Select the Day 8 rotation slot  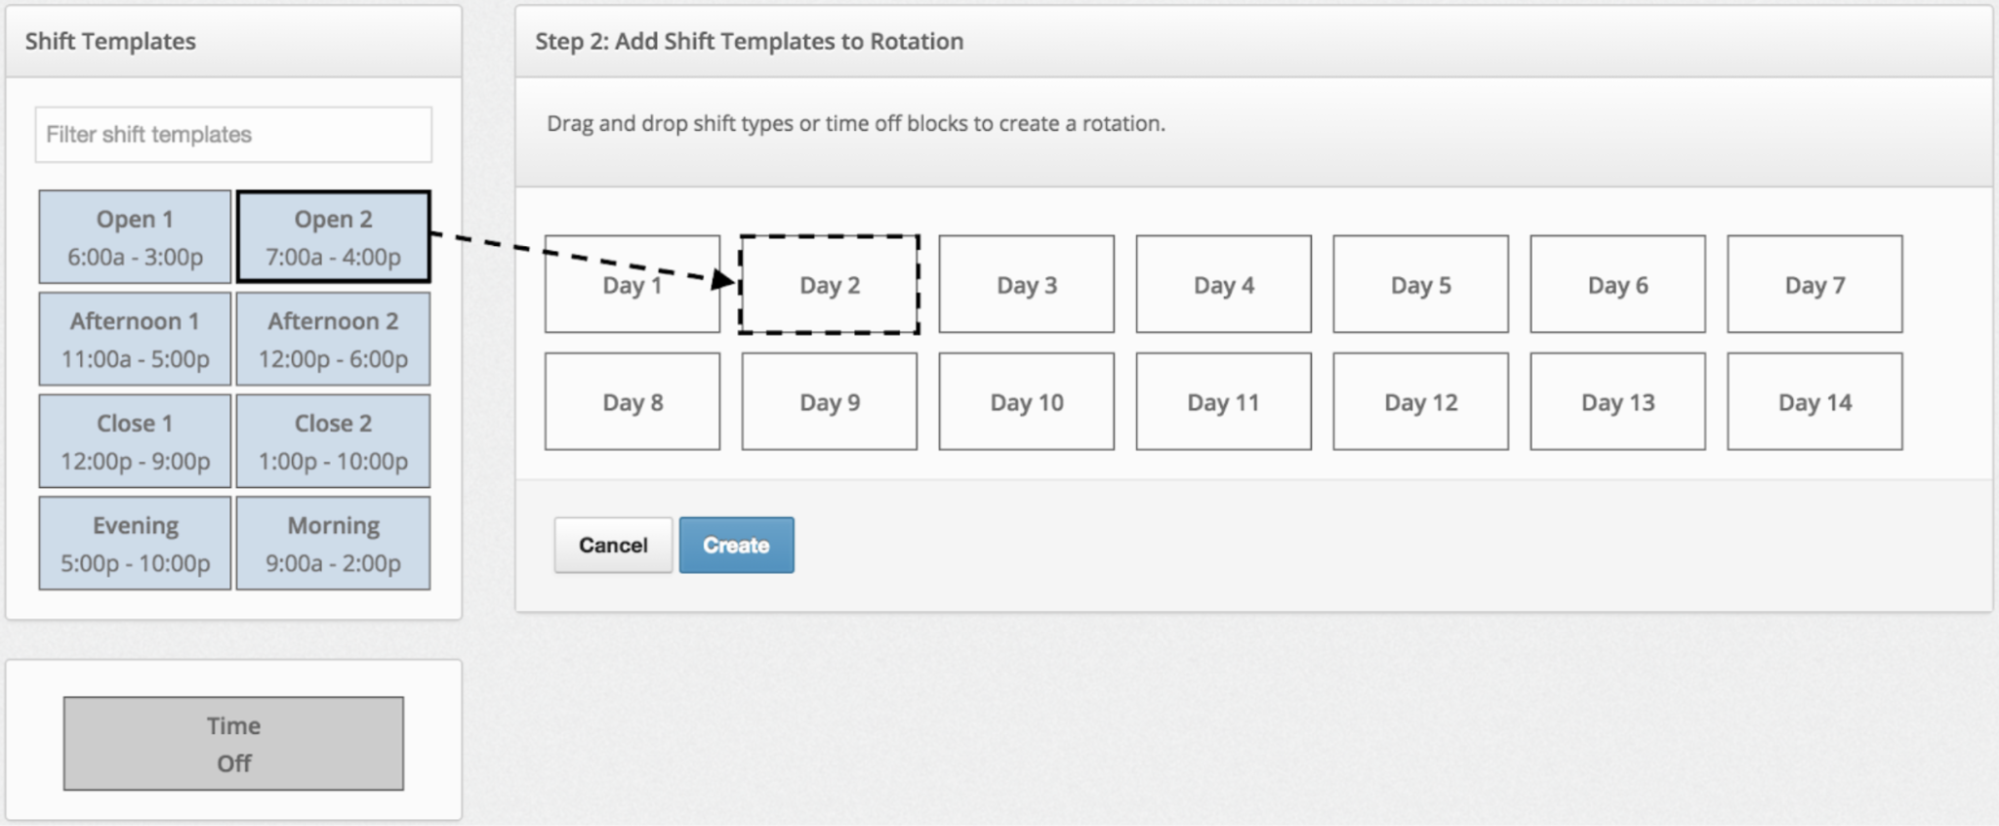coord(632,401)
